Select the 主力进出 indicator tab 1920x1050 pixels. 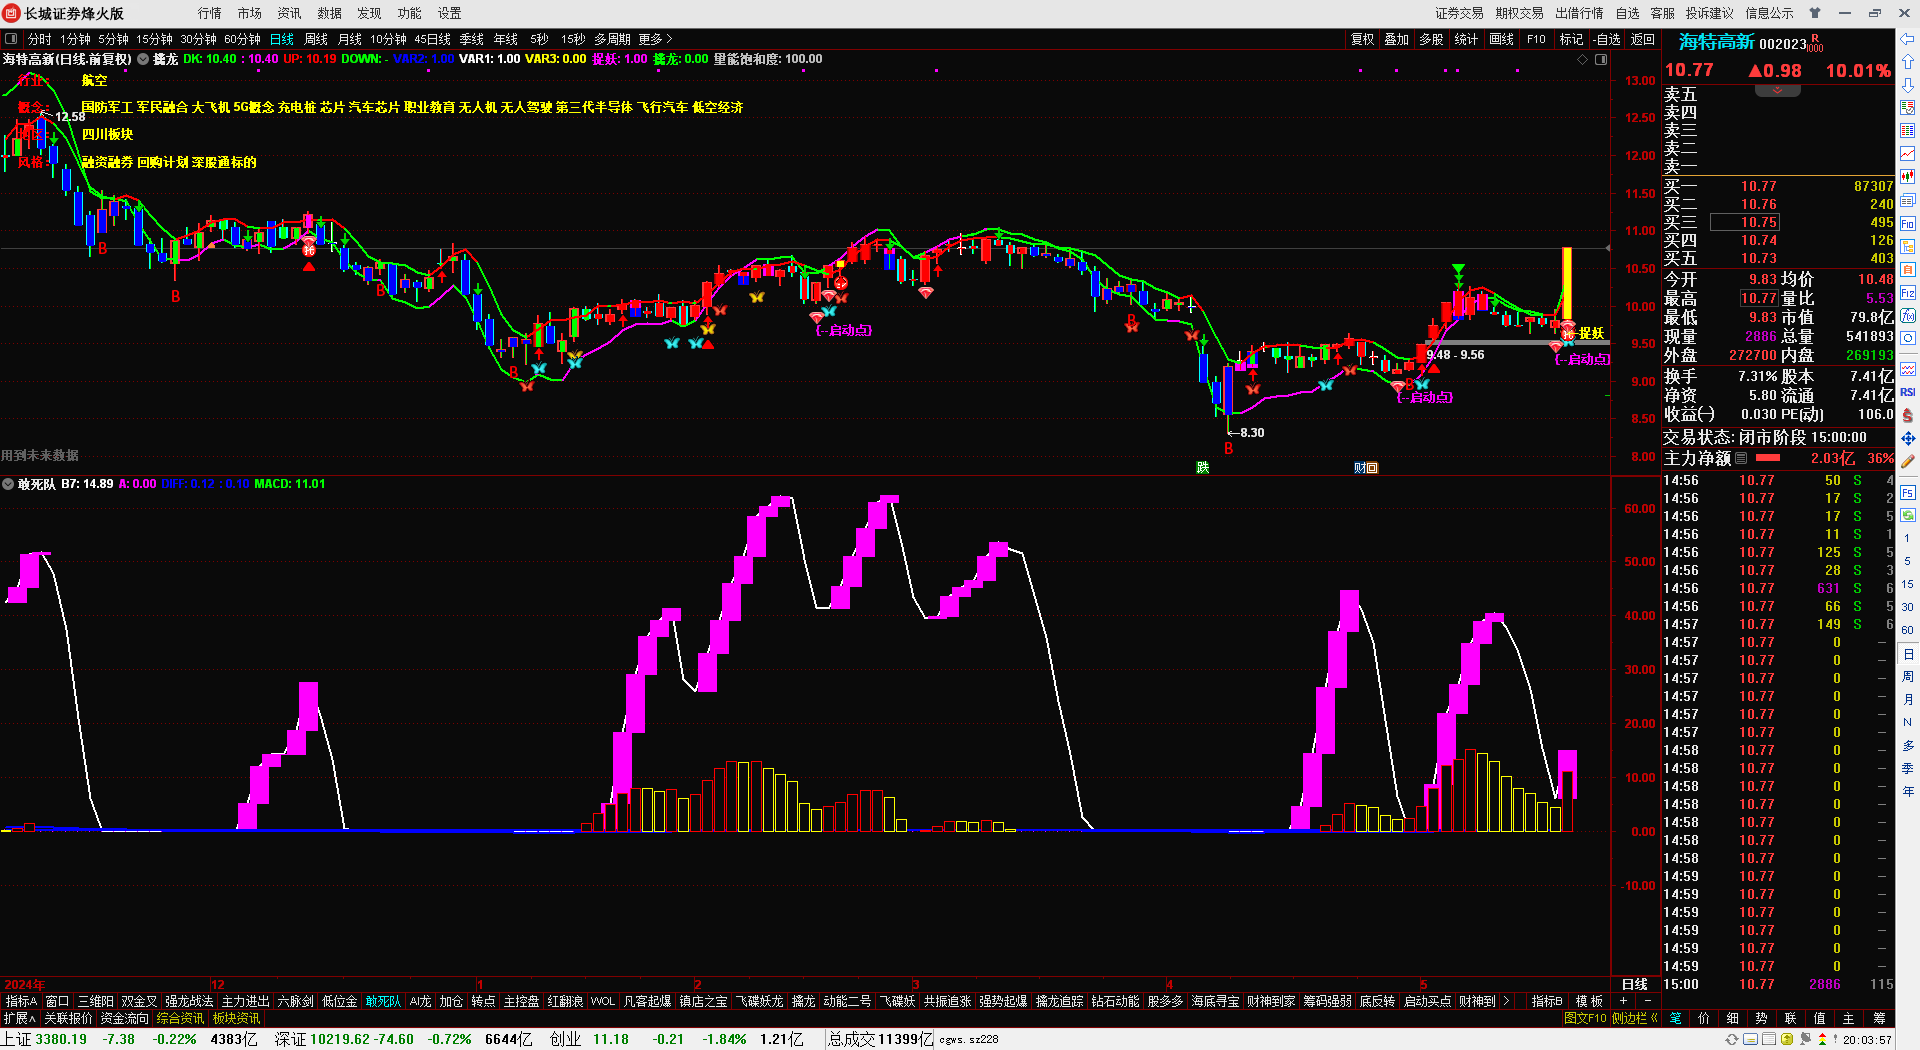tap(245, 1001)
